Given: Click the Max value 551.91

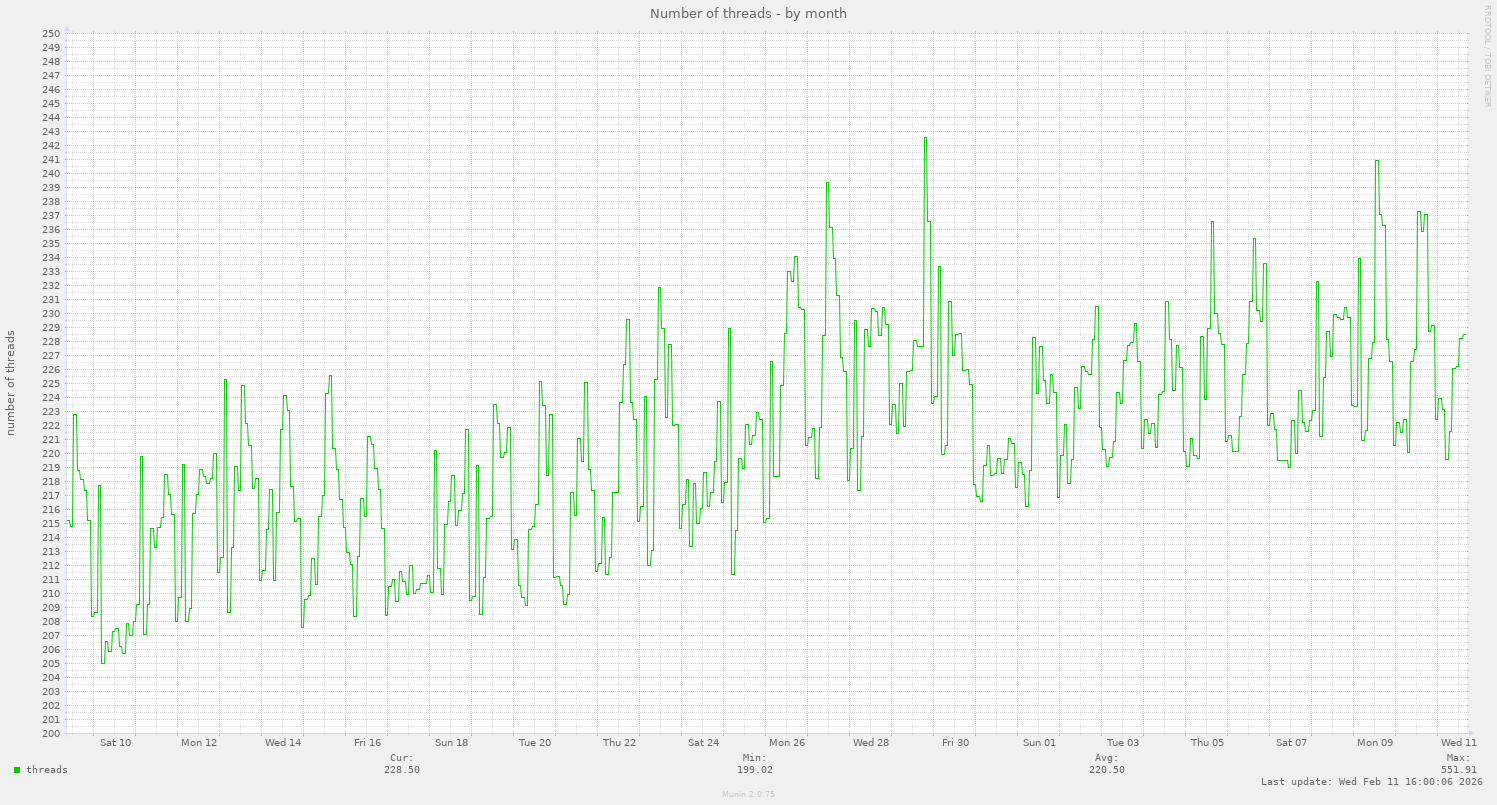Looking at the screenshot, I should 1458,770.
